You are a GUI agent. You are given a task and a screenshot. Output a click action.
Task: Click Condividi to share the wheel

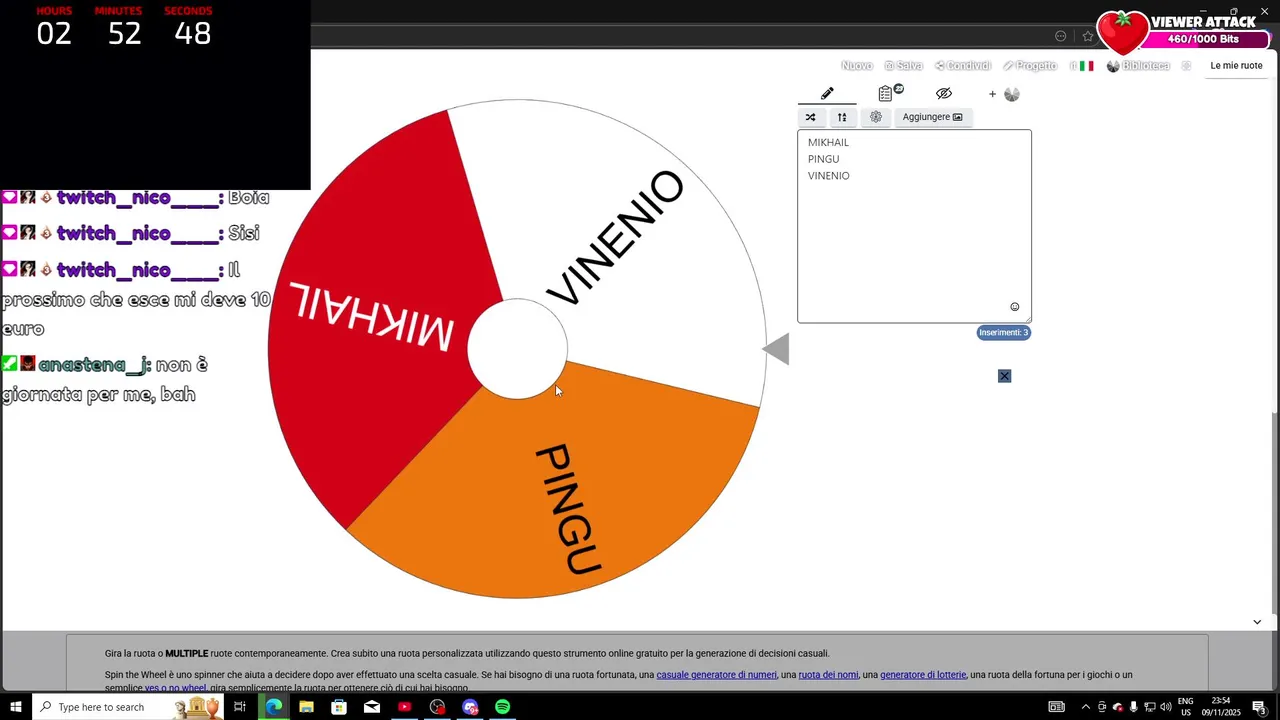(x=963, y=66)
